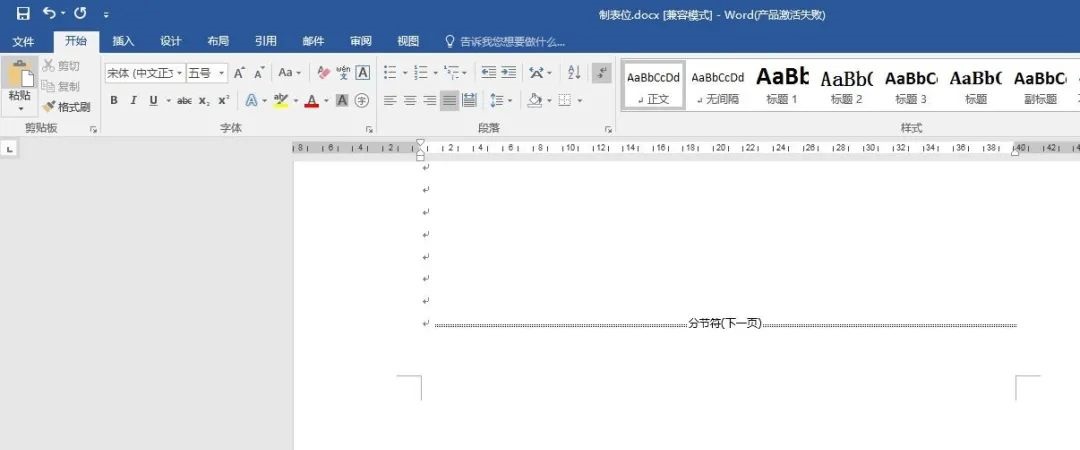Apply bullet list

tap(391, 72)
